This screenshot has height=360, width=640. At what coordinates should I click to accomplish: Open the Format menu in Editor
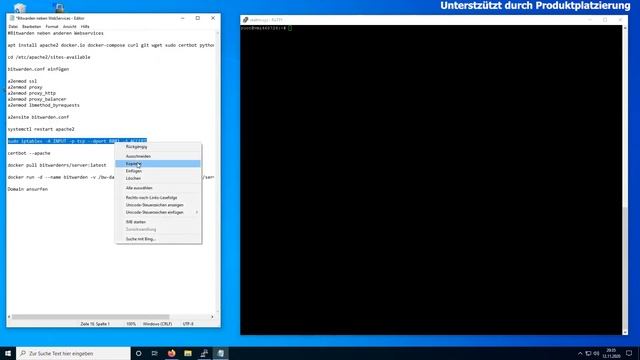pos(52,27)
